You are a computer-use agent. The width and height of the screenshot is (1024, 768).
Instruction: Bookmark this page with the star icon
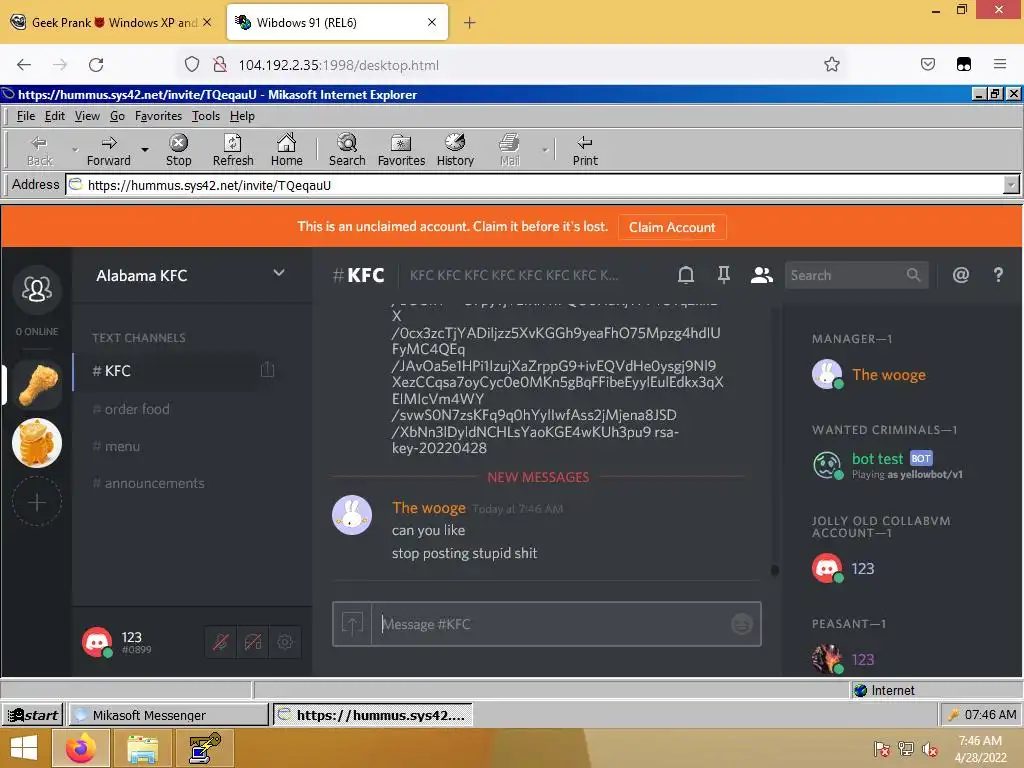[831, 65]
